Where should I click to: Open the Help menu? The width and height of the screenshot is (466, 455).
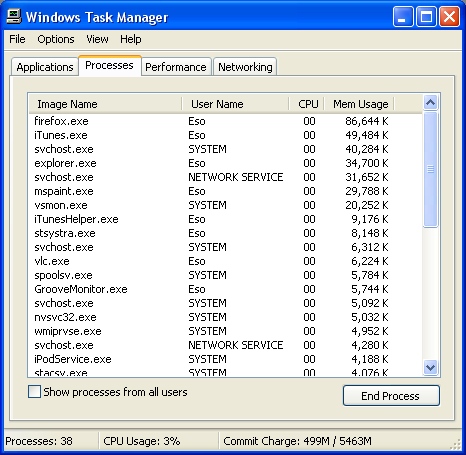131,39
